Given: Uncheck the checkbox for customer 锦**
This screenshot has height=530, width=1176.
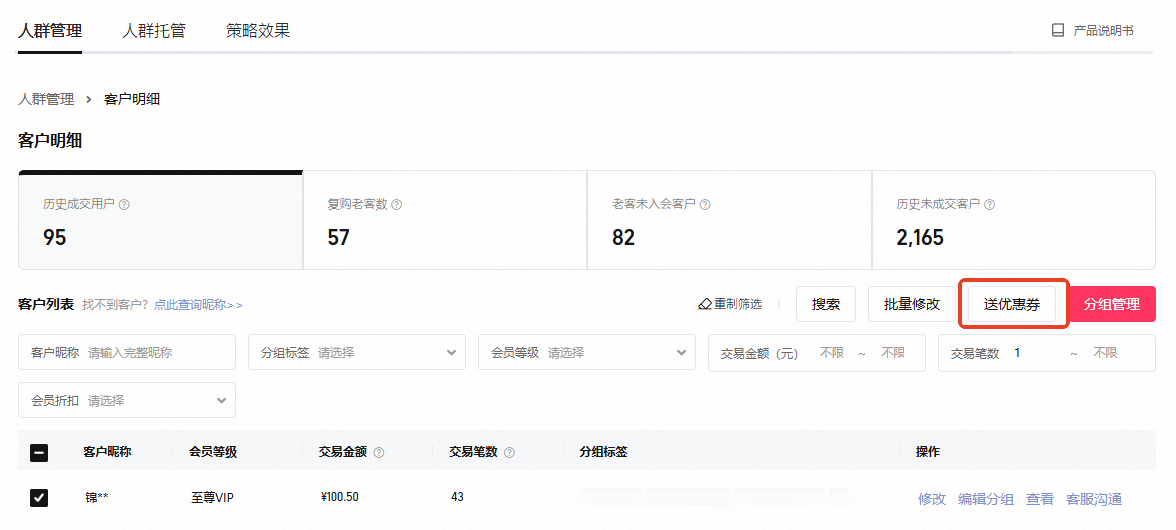Looking at the screenshot, I should pos(39,498).
